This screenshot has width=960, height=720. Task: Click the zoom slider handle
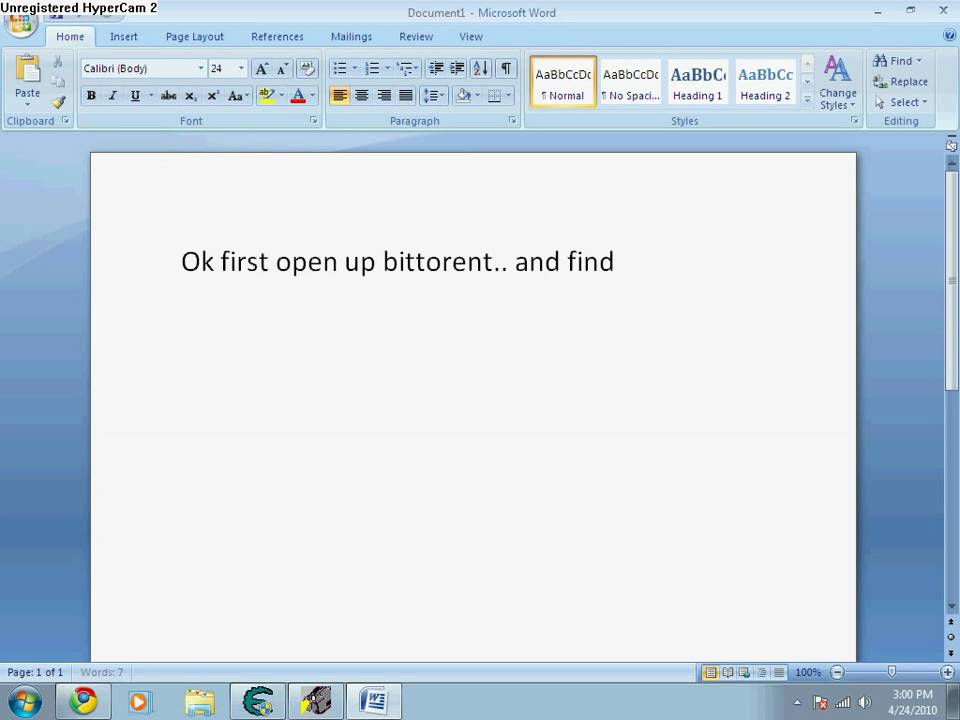pyautogui.click(x=891, y=672)
